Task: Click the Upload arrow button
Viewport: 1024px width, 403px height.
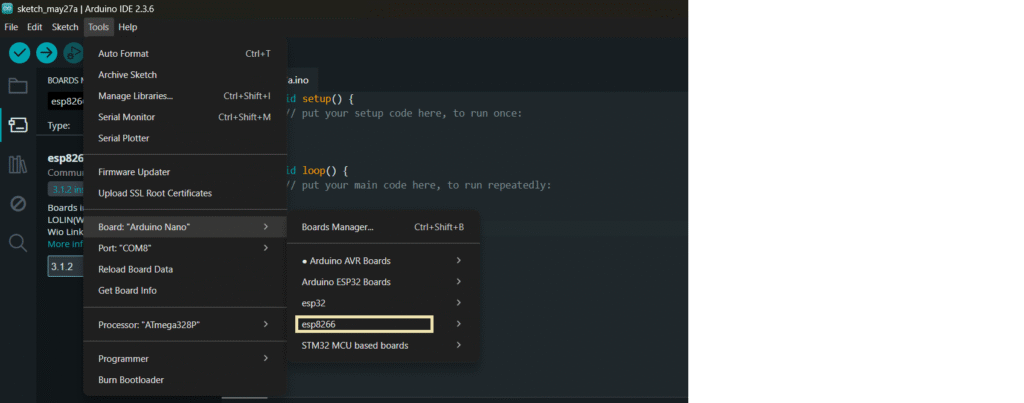Action: point(46,53)
